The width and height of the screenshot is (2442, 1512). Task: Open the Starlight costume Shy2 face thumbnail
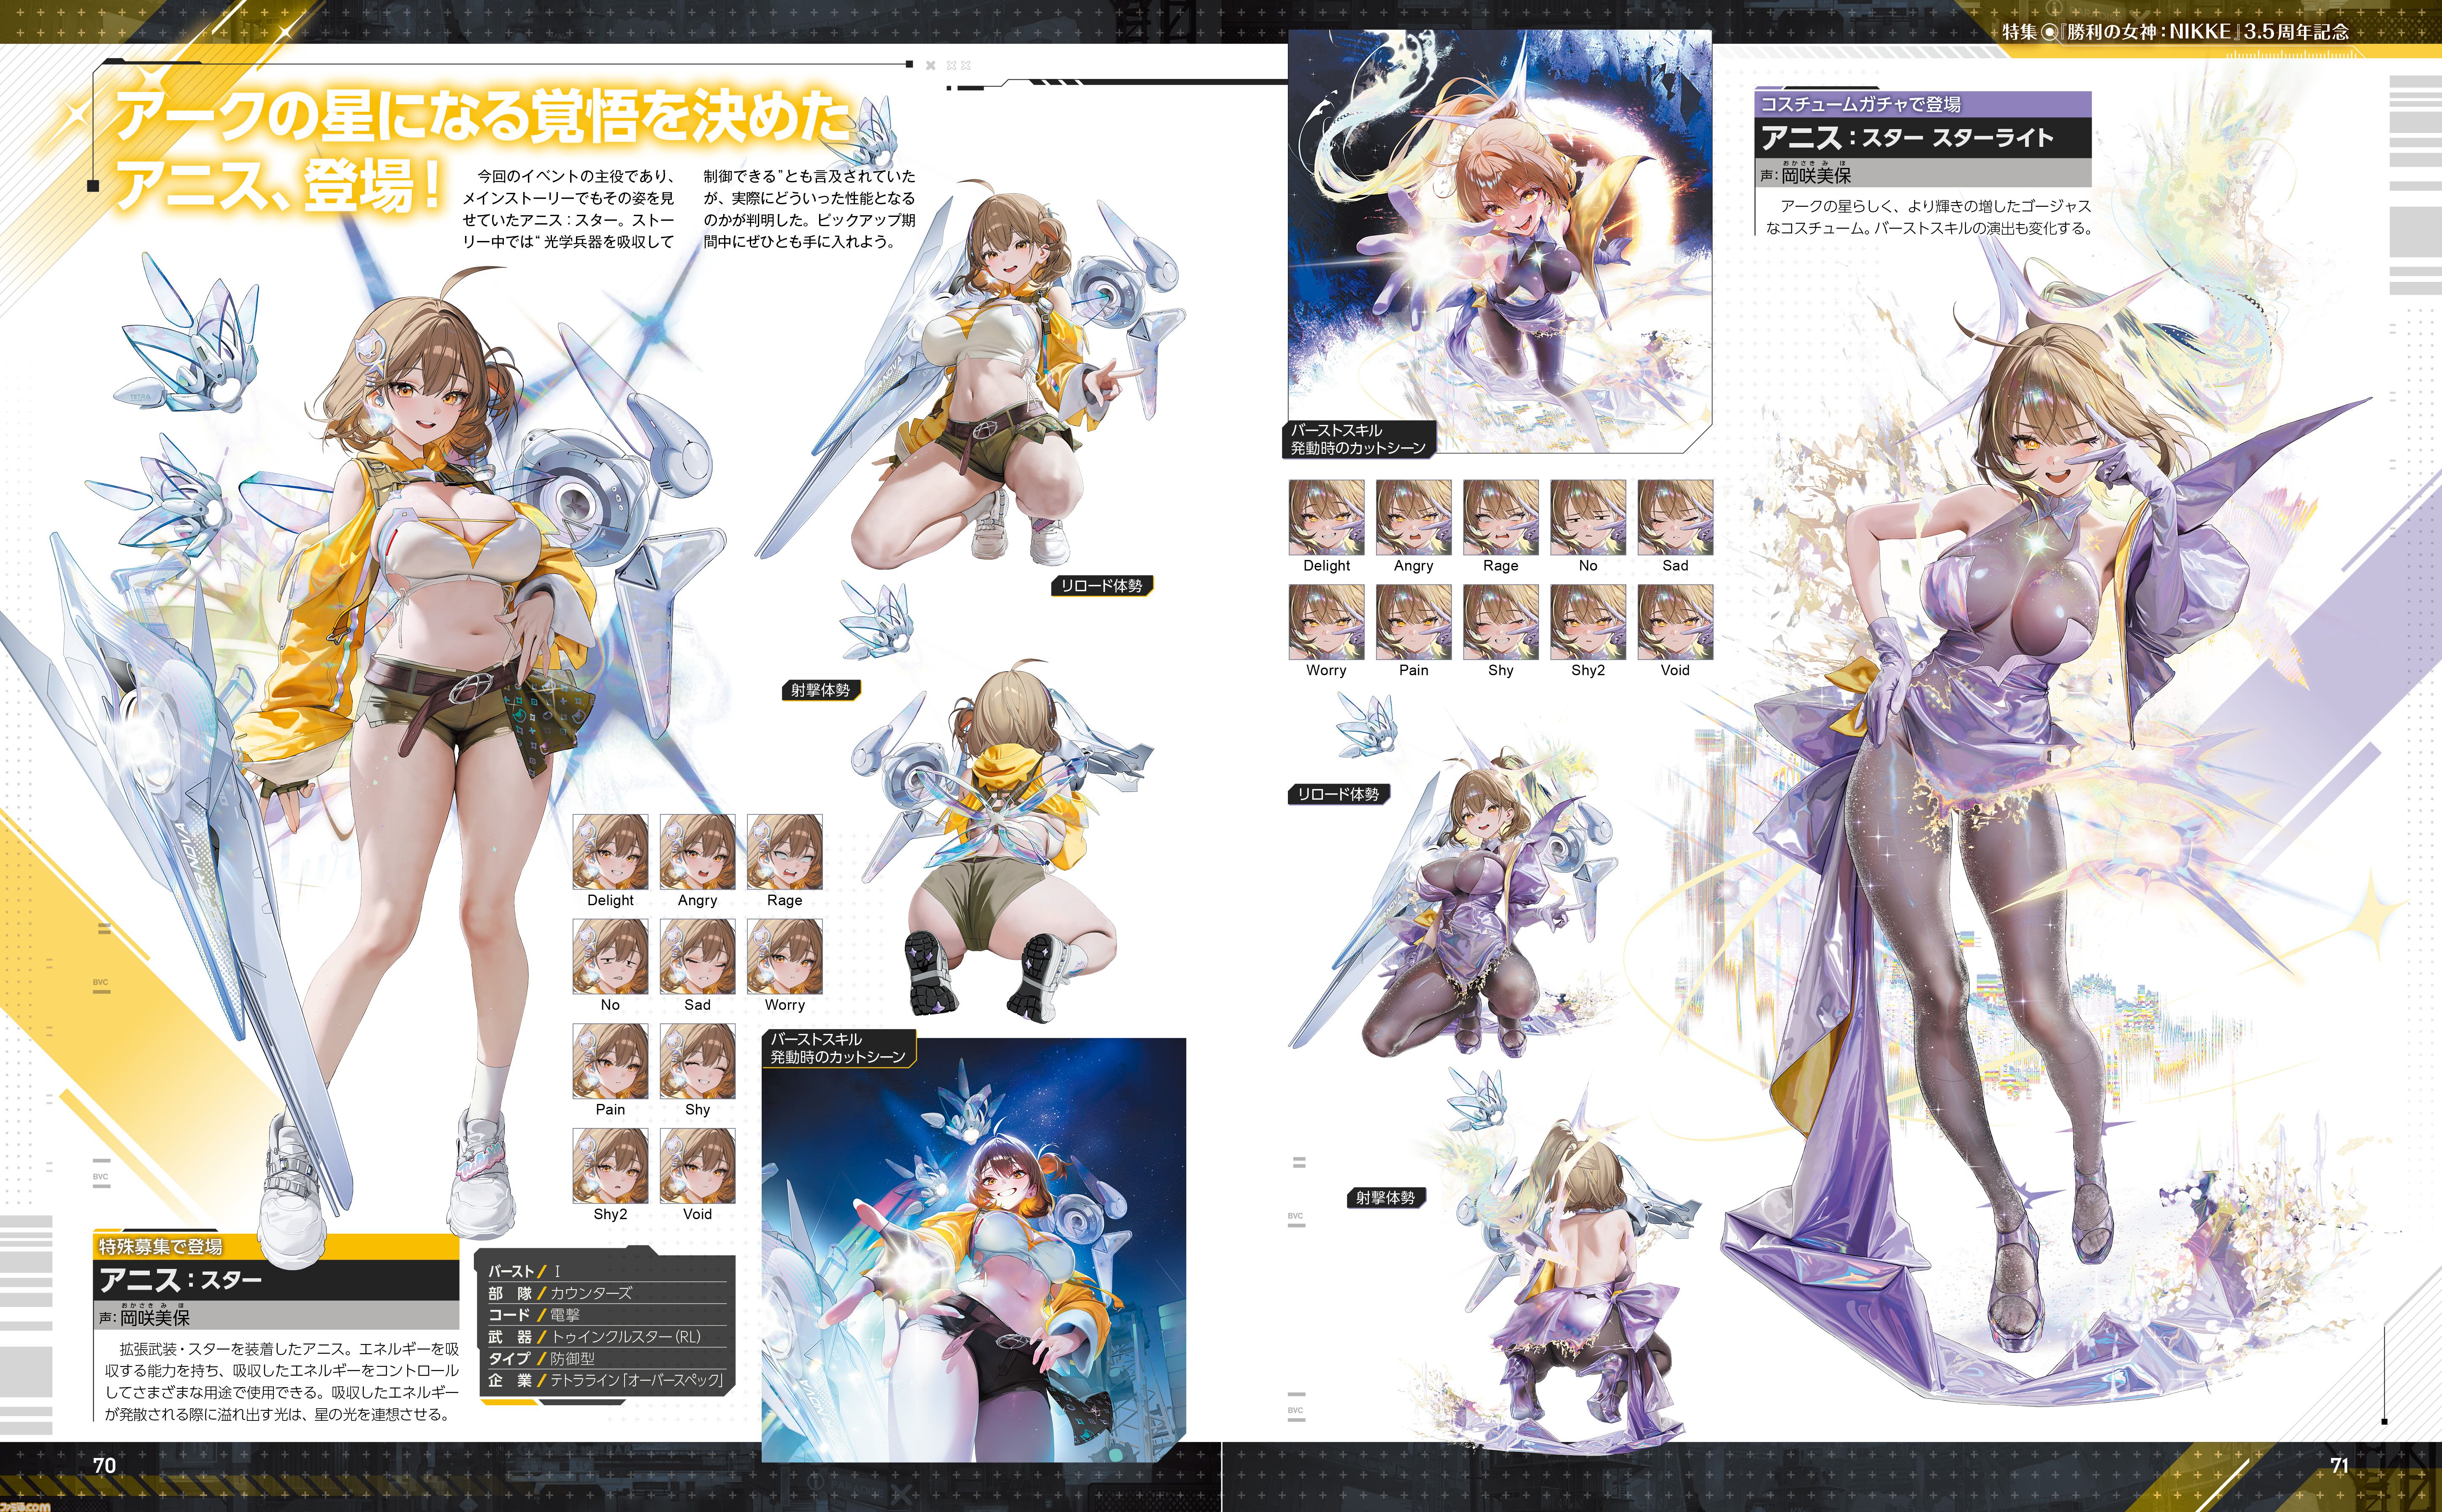click(x=1588, y=622)
